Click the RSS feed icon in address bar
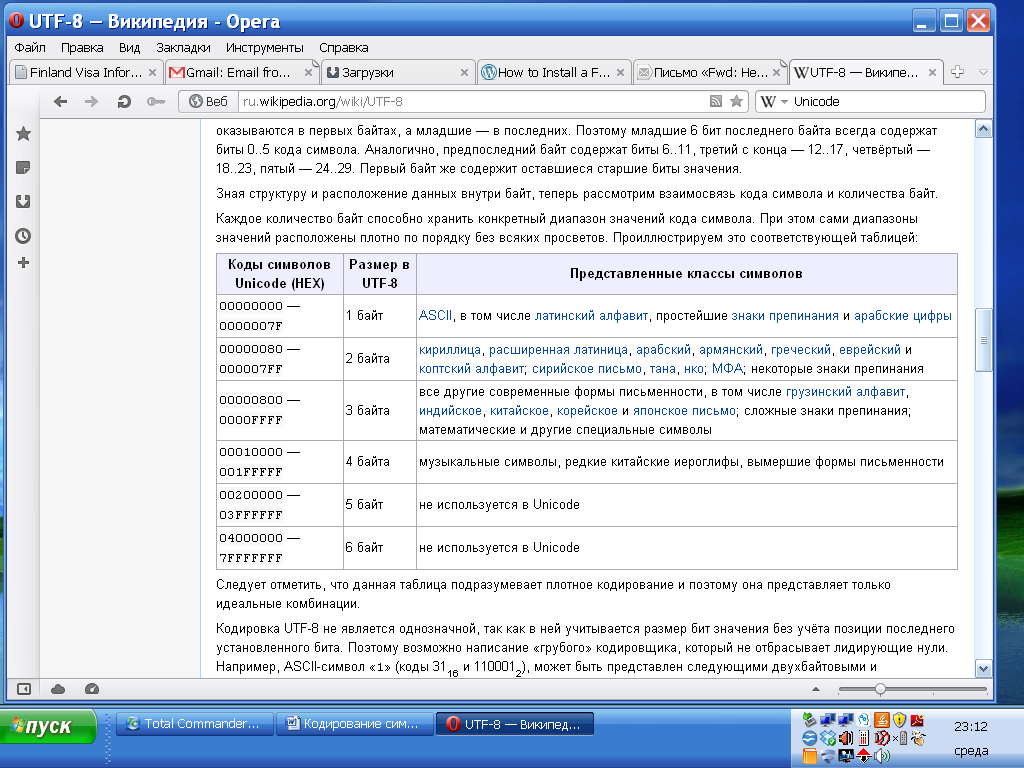The image size is (1024, 768). click(x=716, y=101)
